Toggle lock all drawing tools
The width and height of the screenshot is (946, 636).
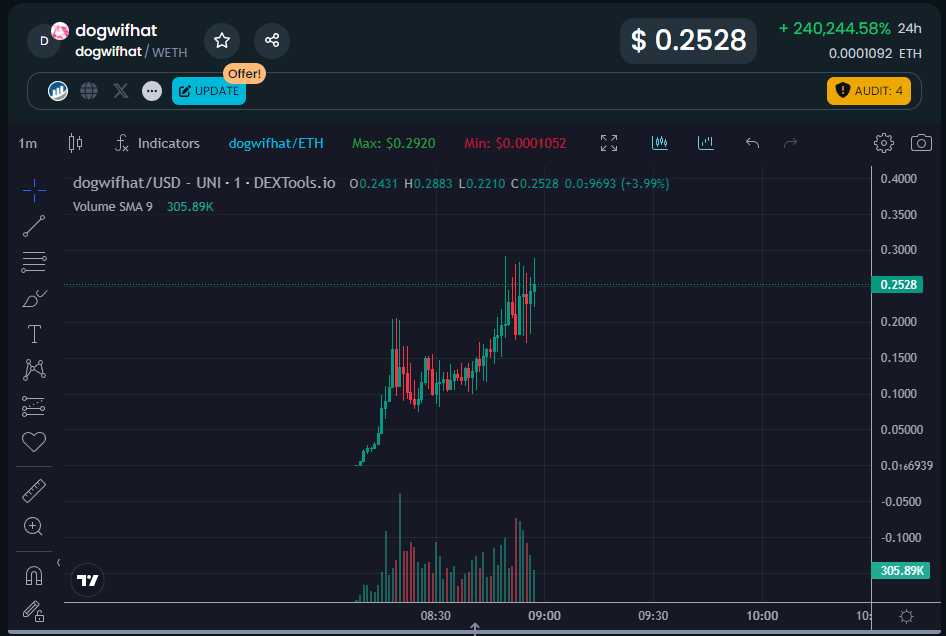[34, 611]
